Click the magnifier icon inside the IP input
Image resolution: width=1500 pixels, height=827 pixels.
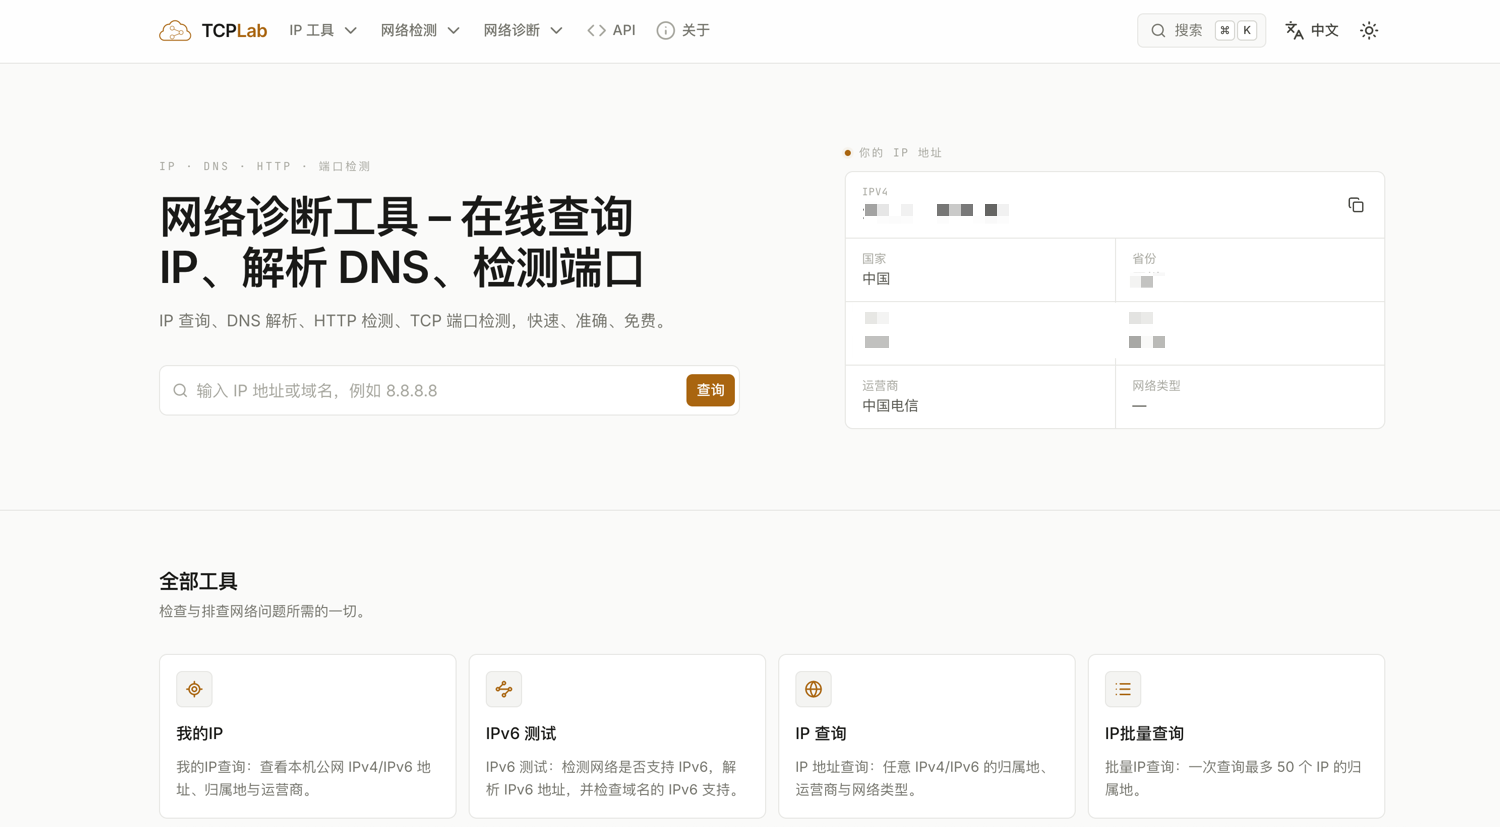(180, 391)
